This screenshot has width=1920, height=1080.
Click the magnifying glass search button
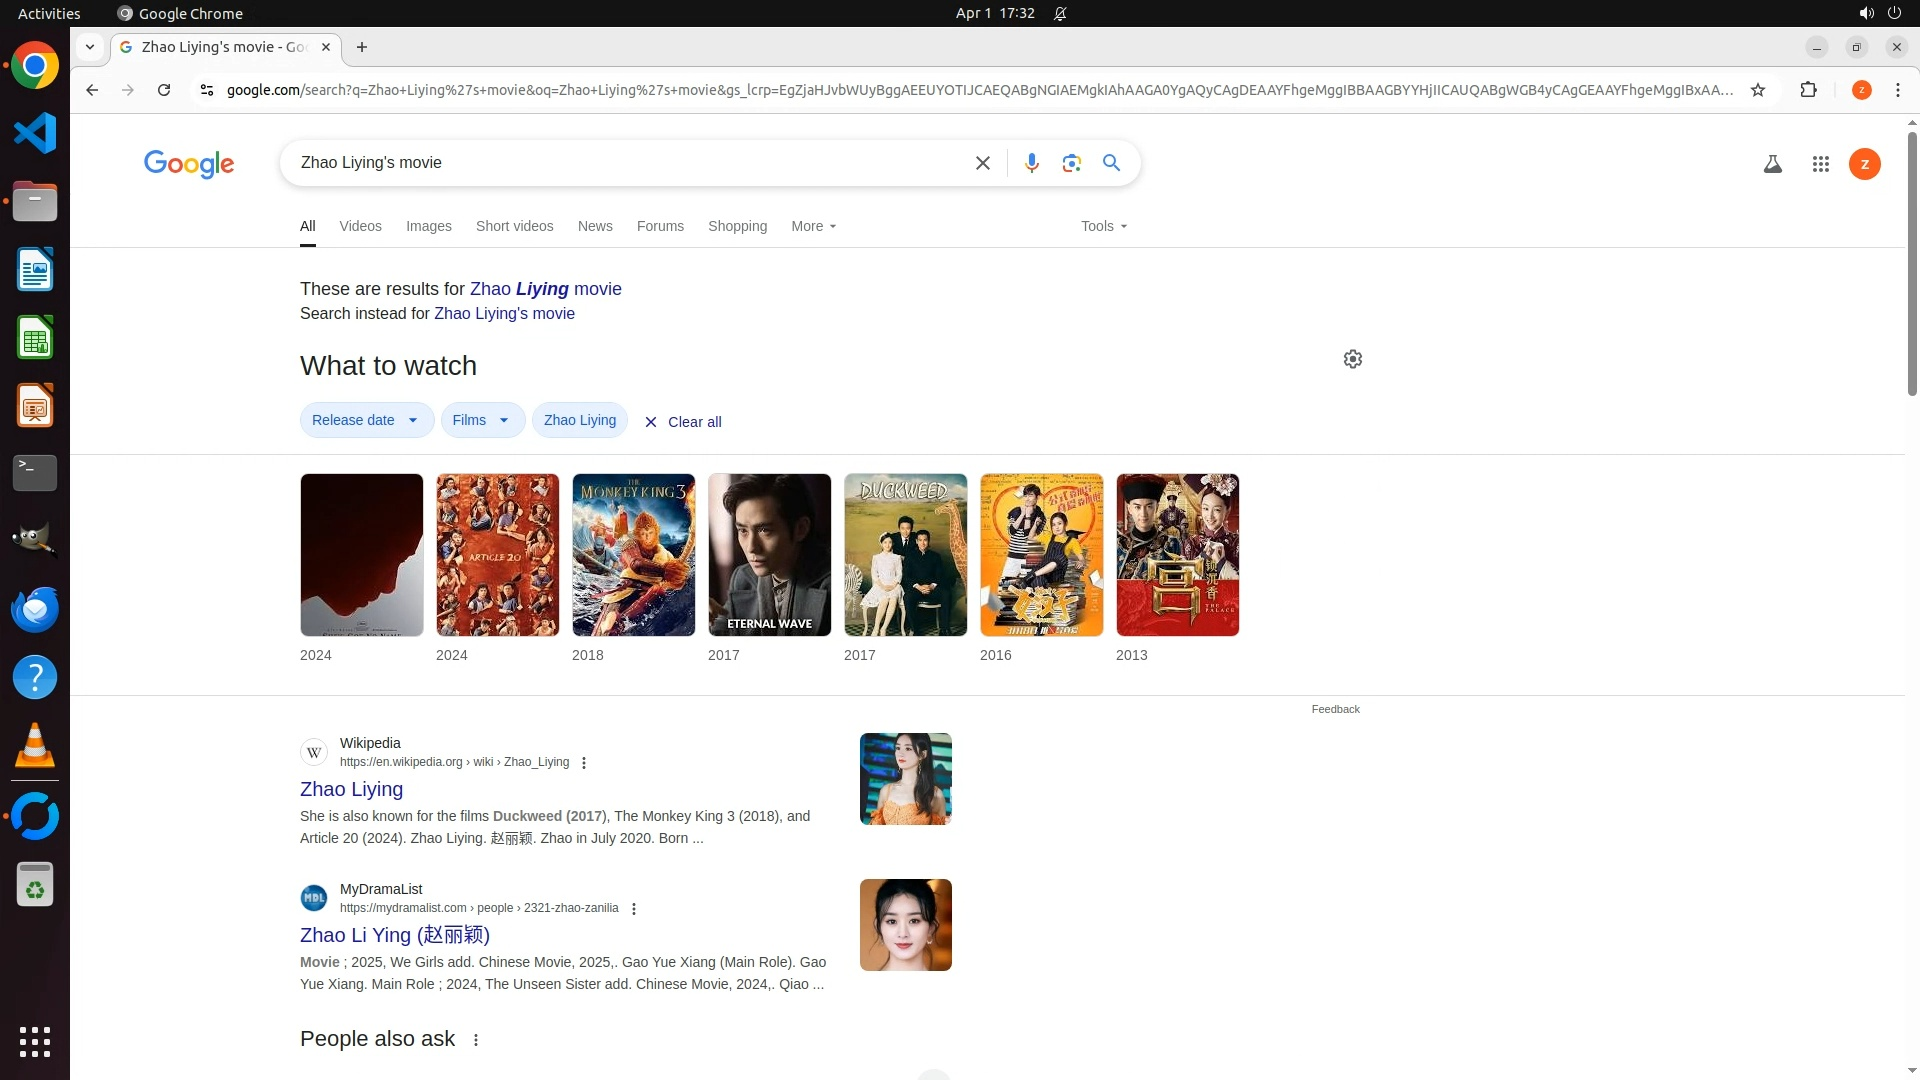pyautogui.click(x=1111, y=163)
